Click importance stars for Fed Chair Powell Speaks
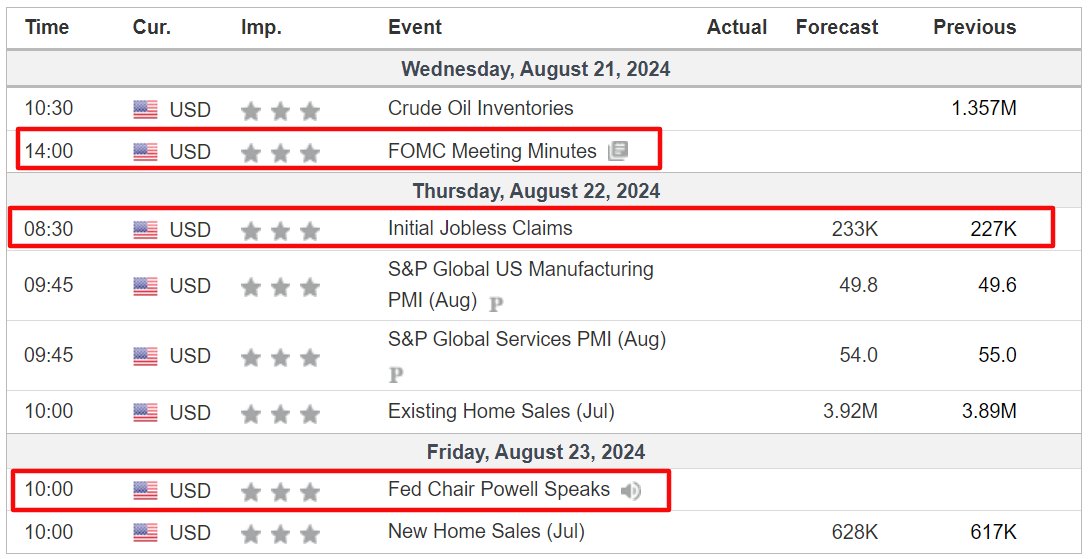 point(281,492)
